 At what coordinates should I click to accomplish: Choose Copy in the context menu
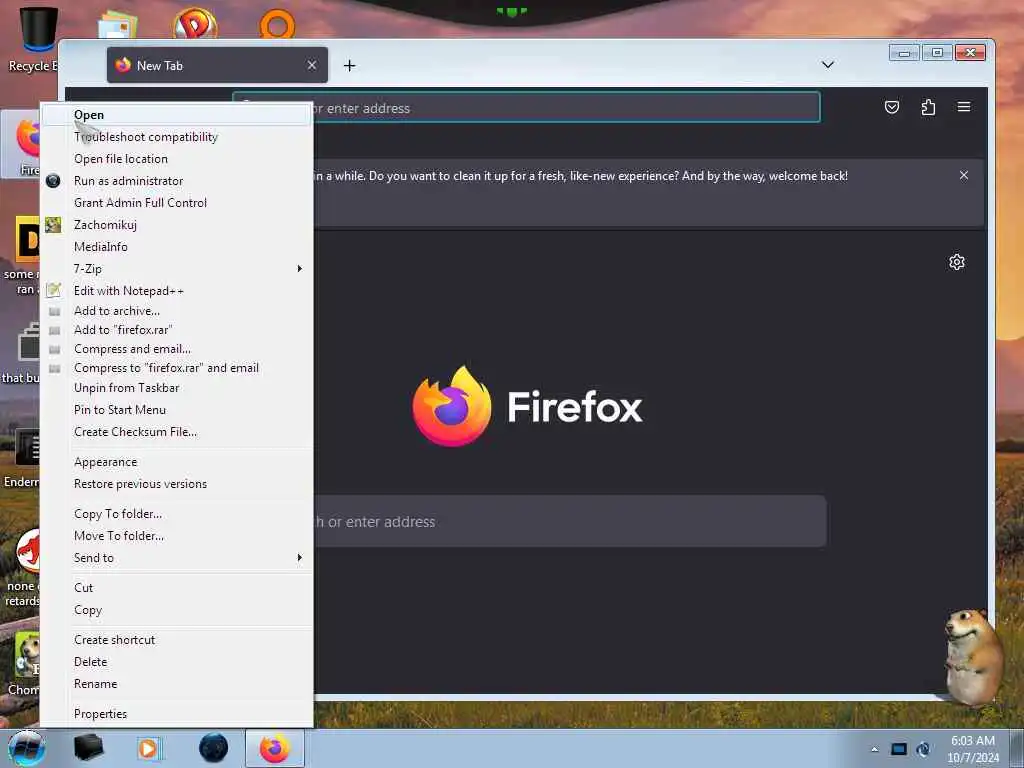pos(176,610)
